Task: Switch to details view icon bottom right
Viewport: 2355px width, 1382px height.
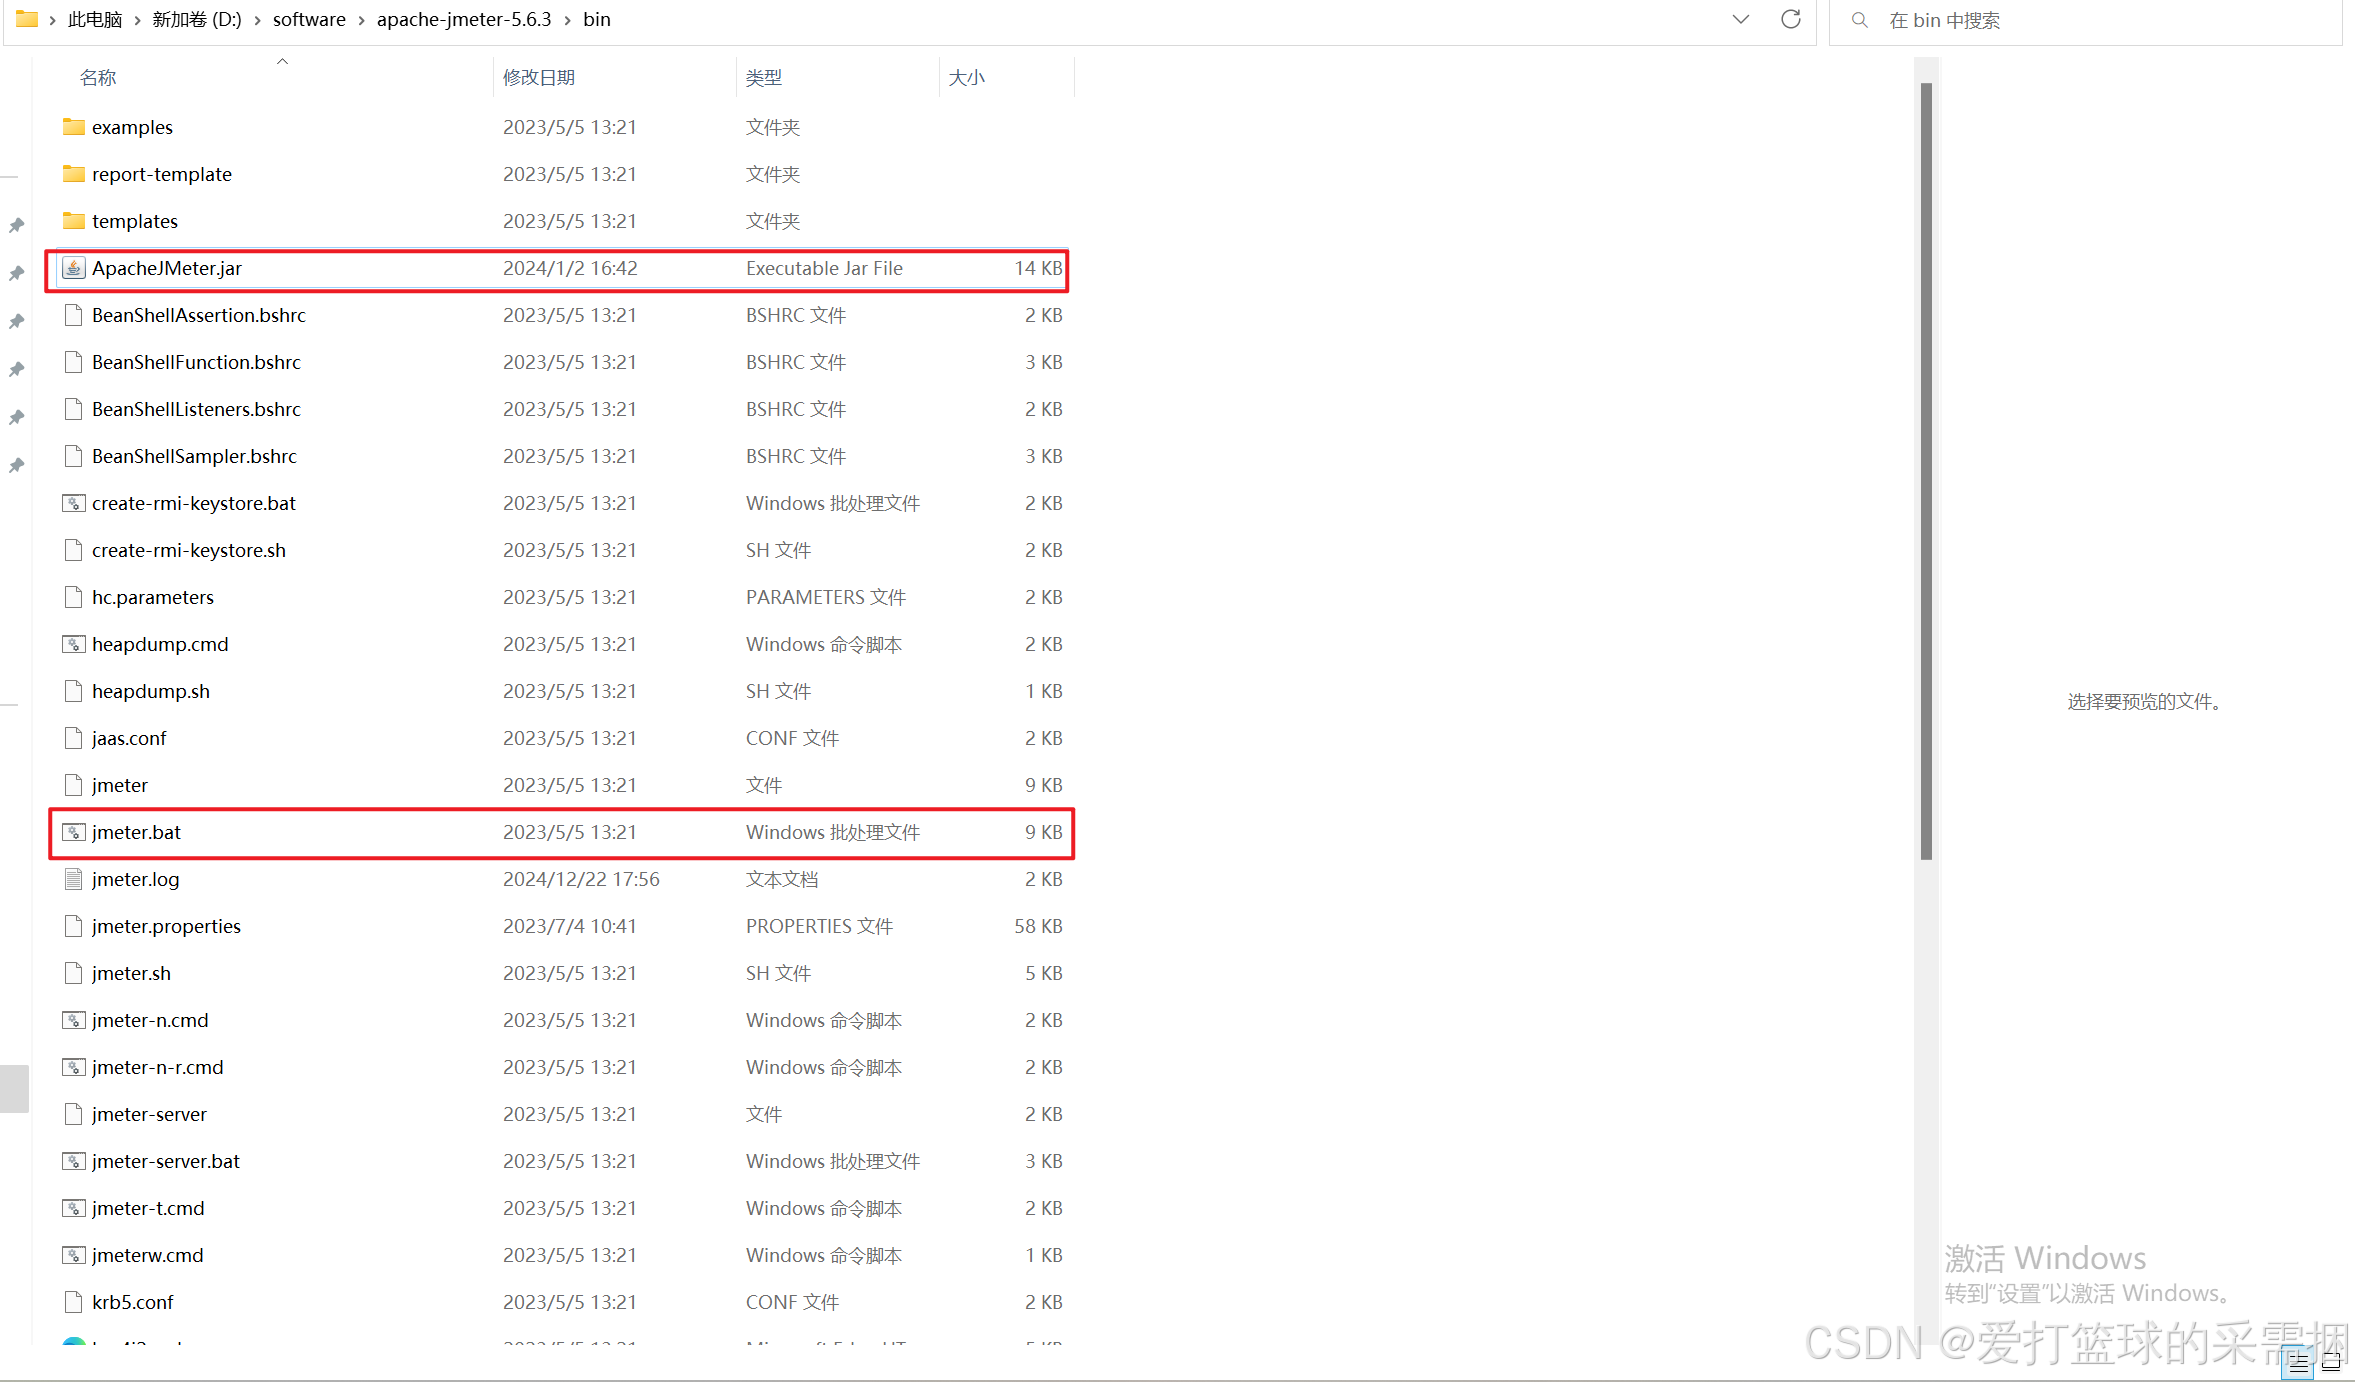Action: (x=2298, y=1362)
